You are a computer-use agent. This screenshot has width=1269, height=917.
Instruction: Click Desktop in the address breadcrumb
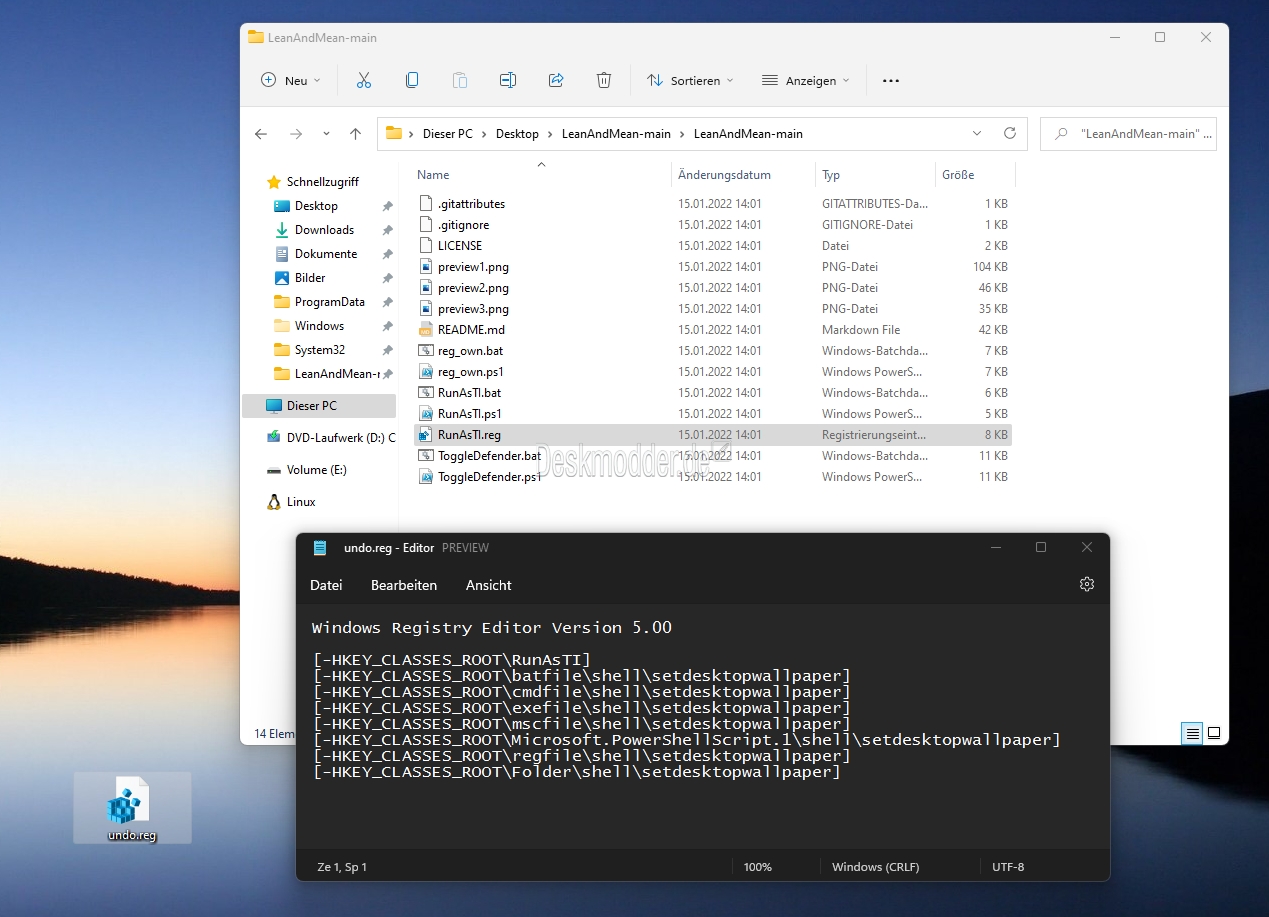pos(517,134)
